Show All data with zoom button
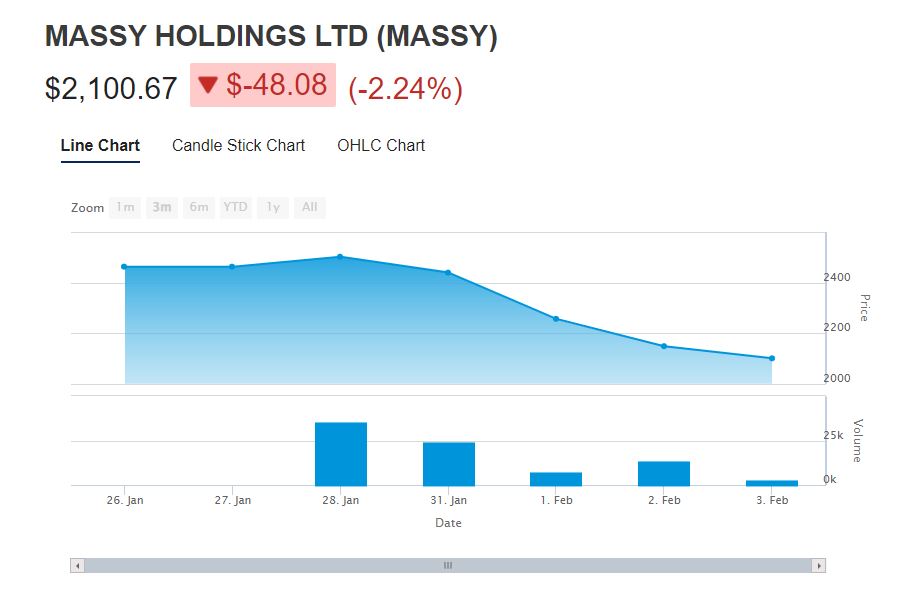Screen dimensions: 913x592 click(310, 208)
